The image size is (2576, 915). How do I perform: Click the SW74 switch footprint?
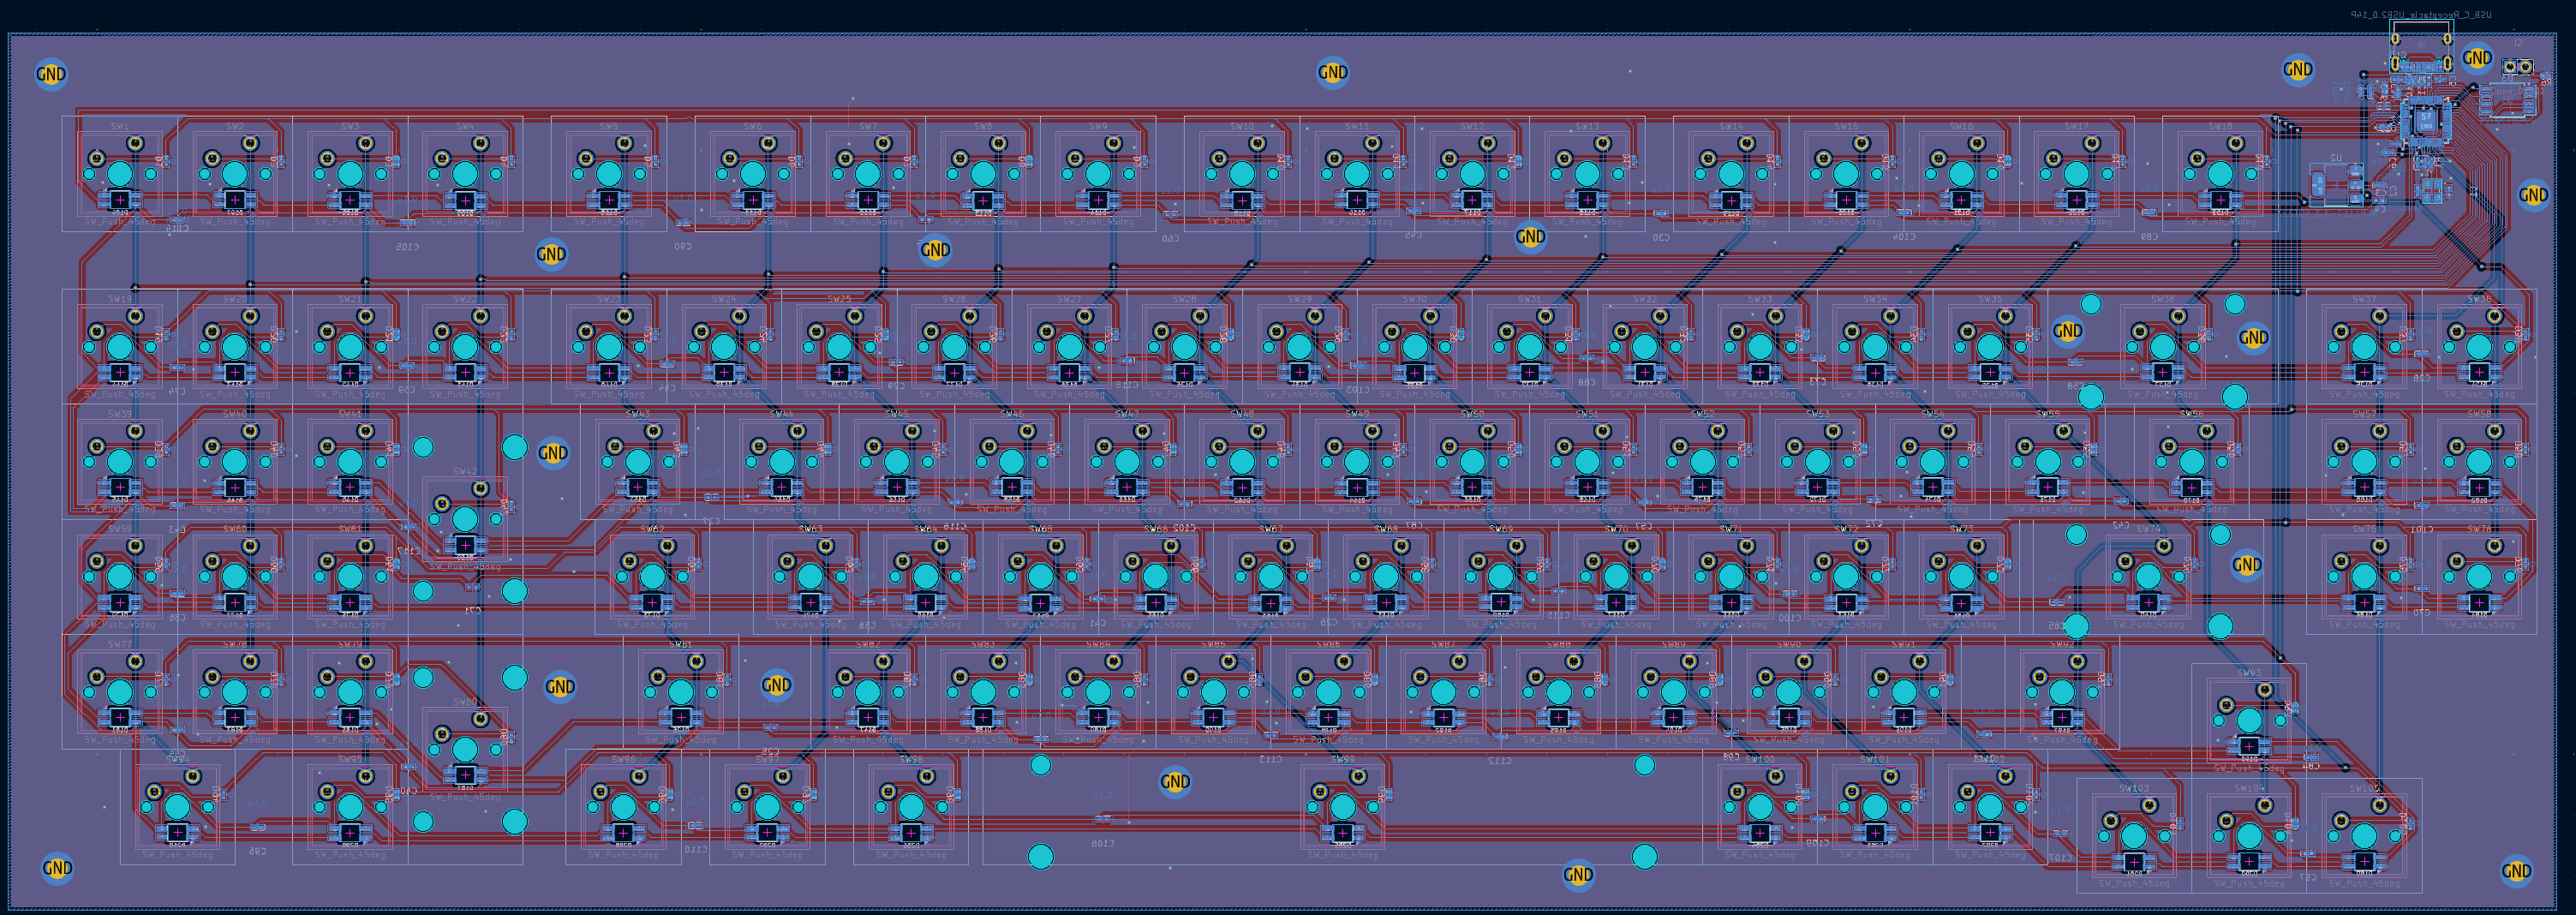coord(2148,577)
